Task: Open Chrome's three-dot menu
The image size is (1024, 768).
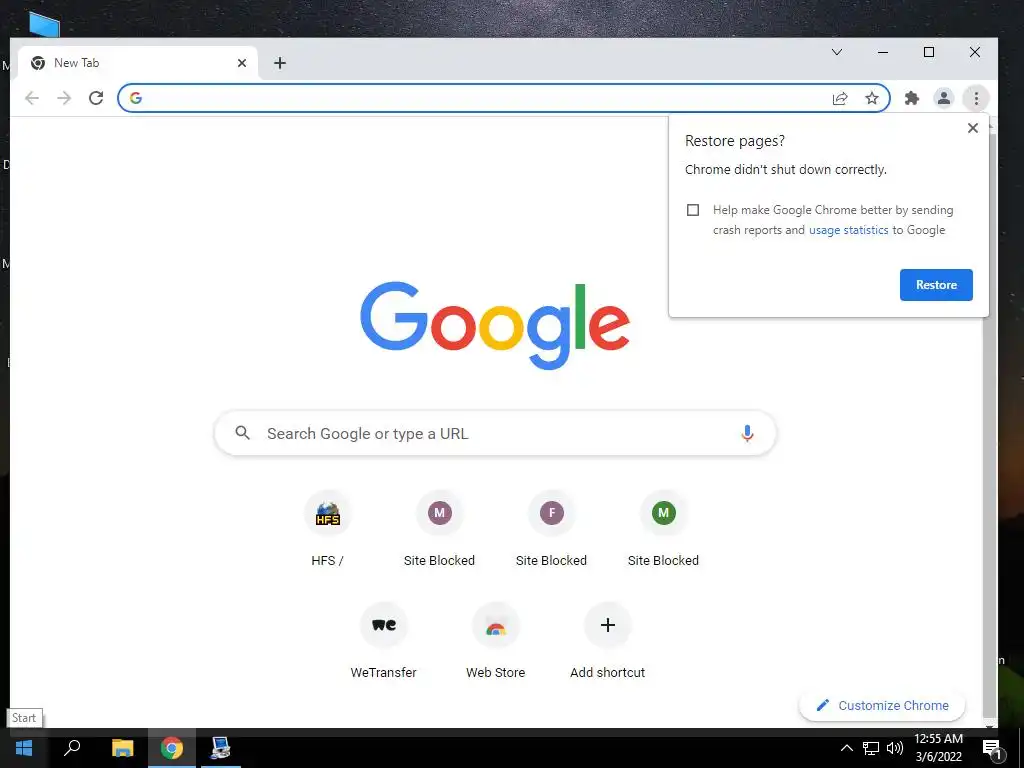Action: point(976,98)
